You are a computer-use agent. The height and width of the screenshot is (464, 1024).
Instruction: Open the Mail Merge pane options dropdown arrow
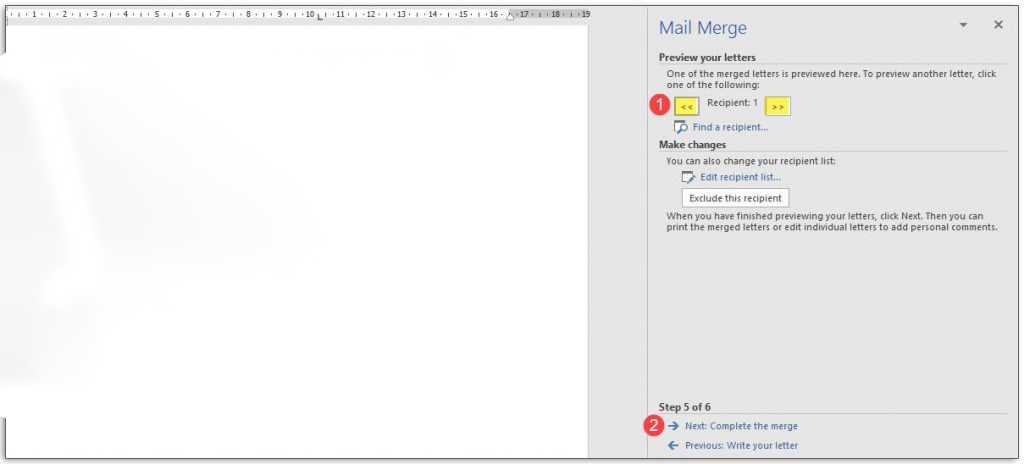pyautogui.click(x=963, y=25)
